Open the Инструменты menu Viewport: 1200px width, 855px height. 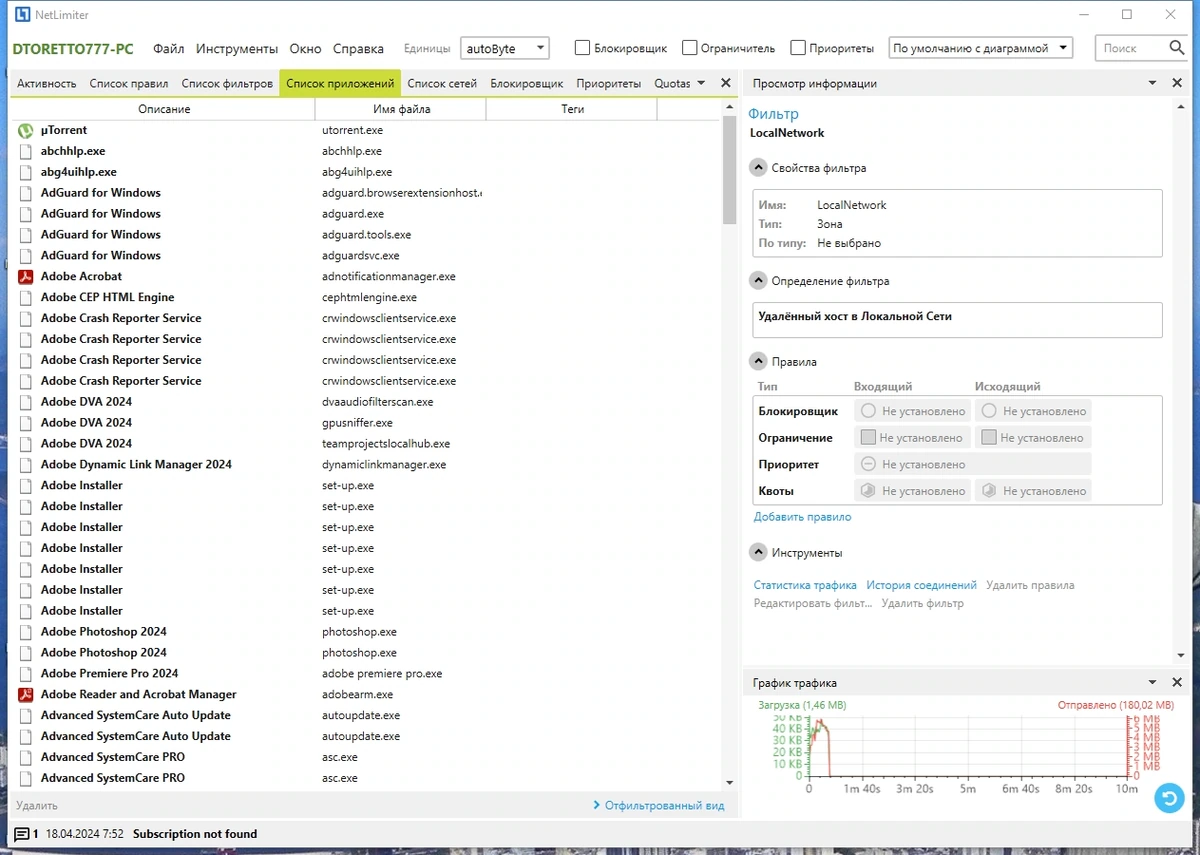click(x=237, y=48)
